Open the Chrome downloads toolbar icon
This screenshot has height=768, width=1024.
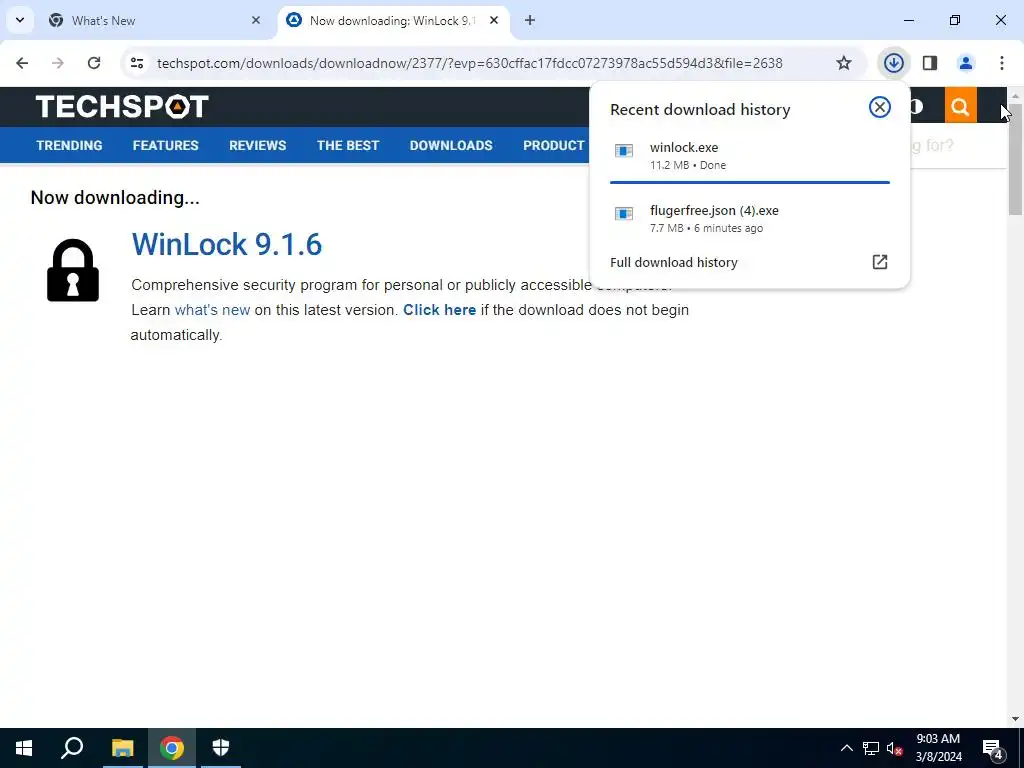coord(893,63)
